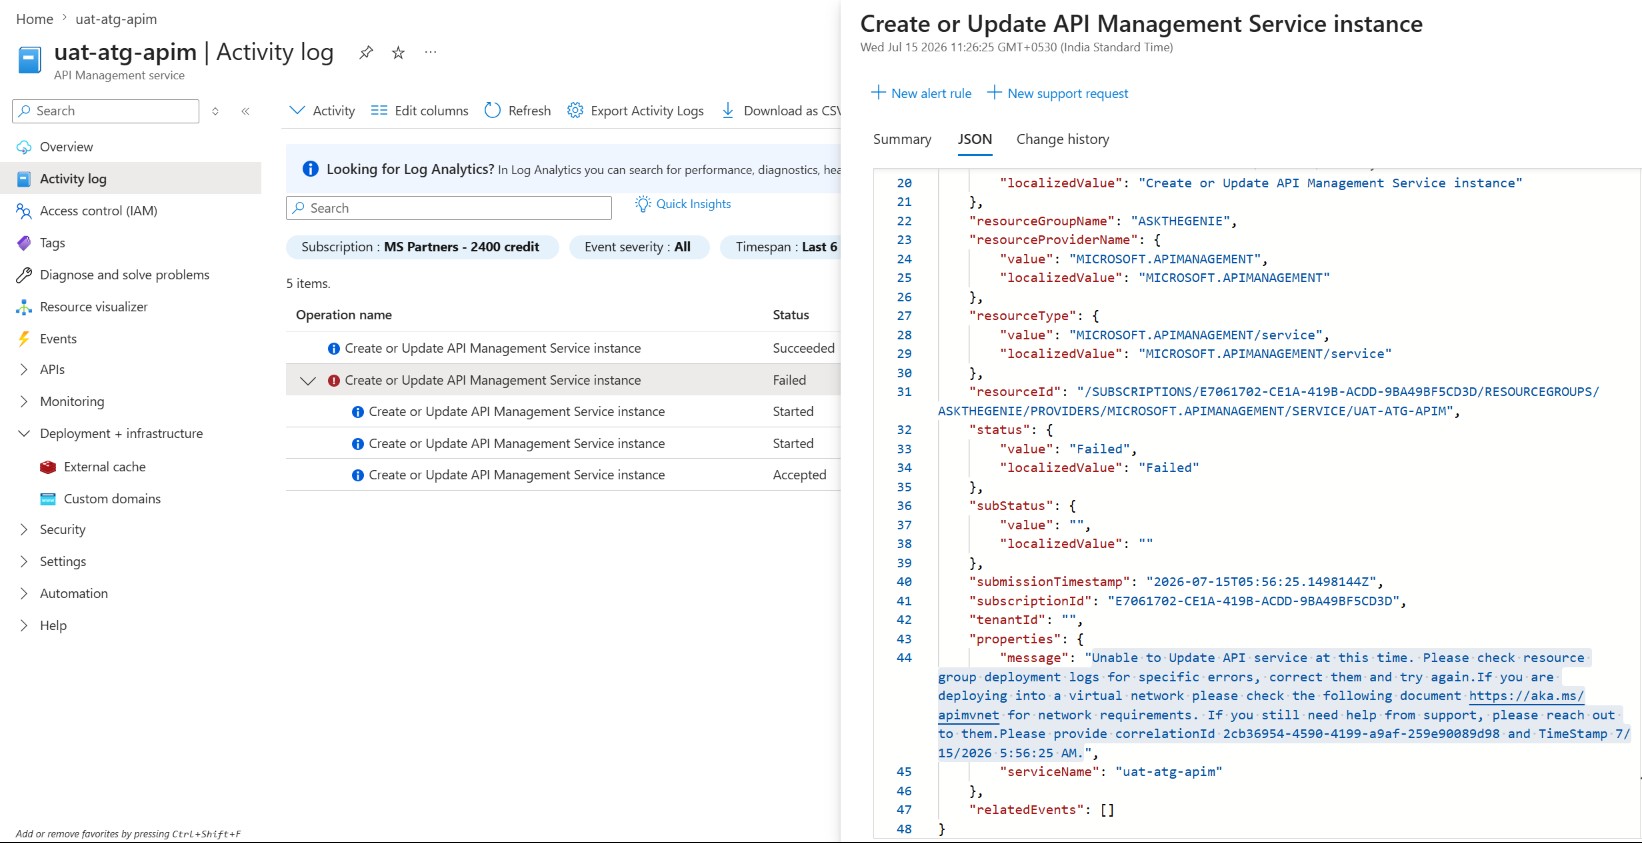Collapse the Failed operation row chevron

[308, 381]
